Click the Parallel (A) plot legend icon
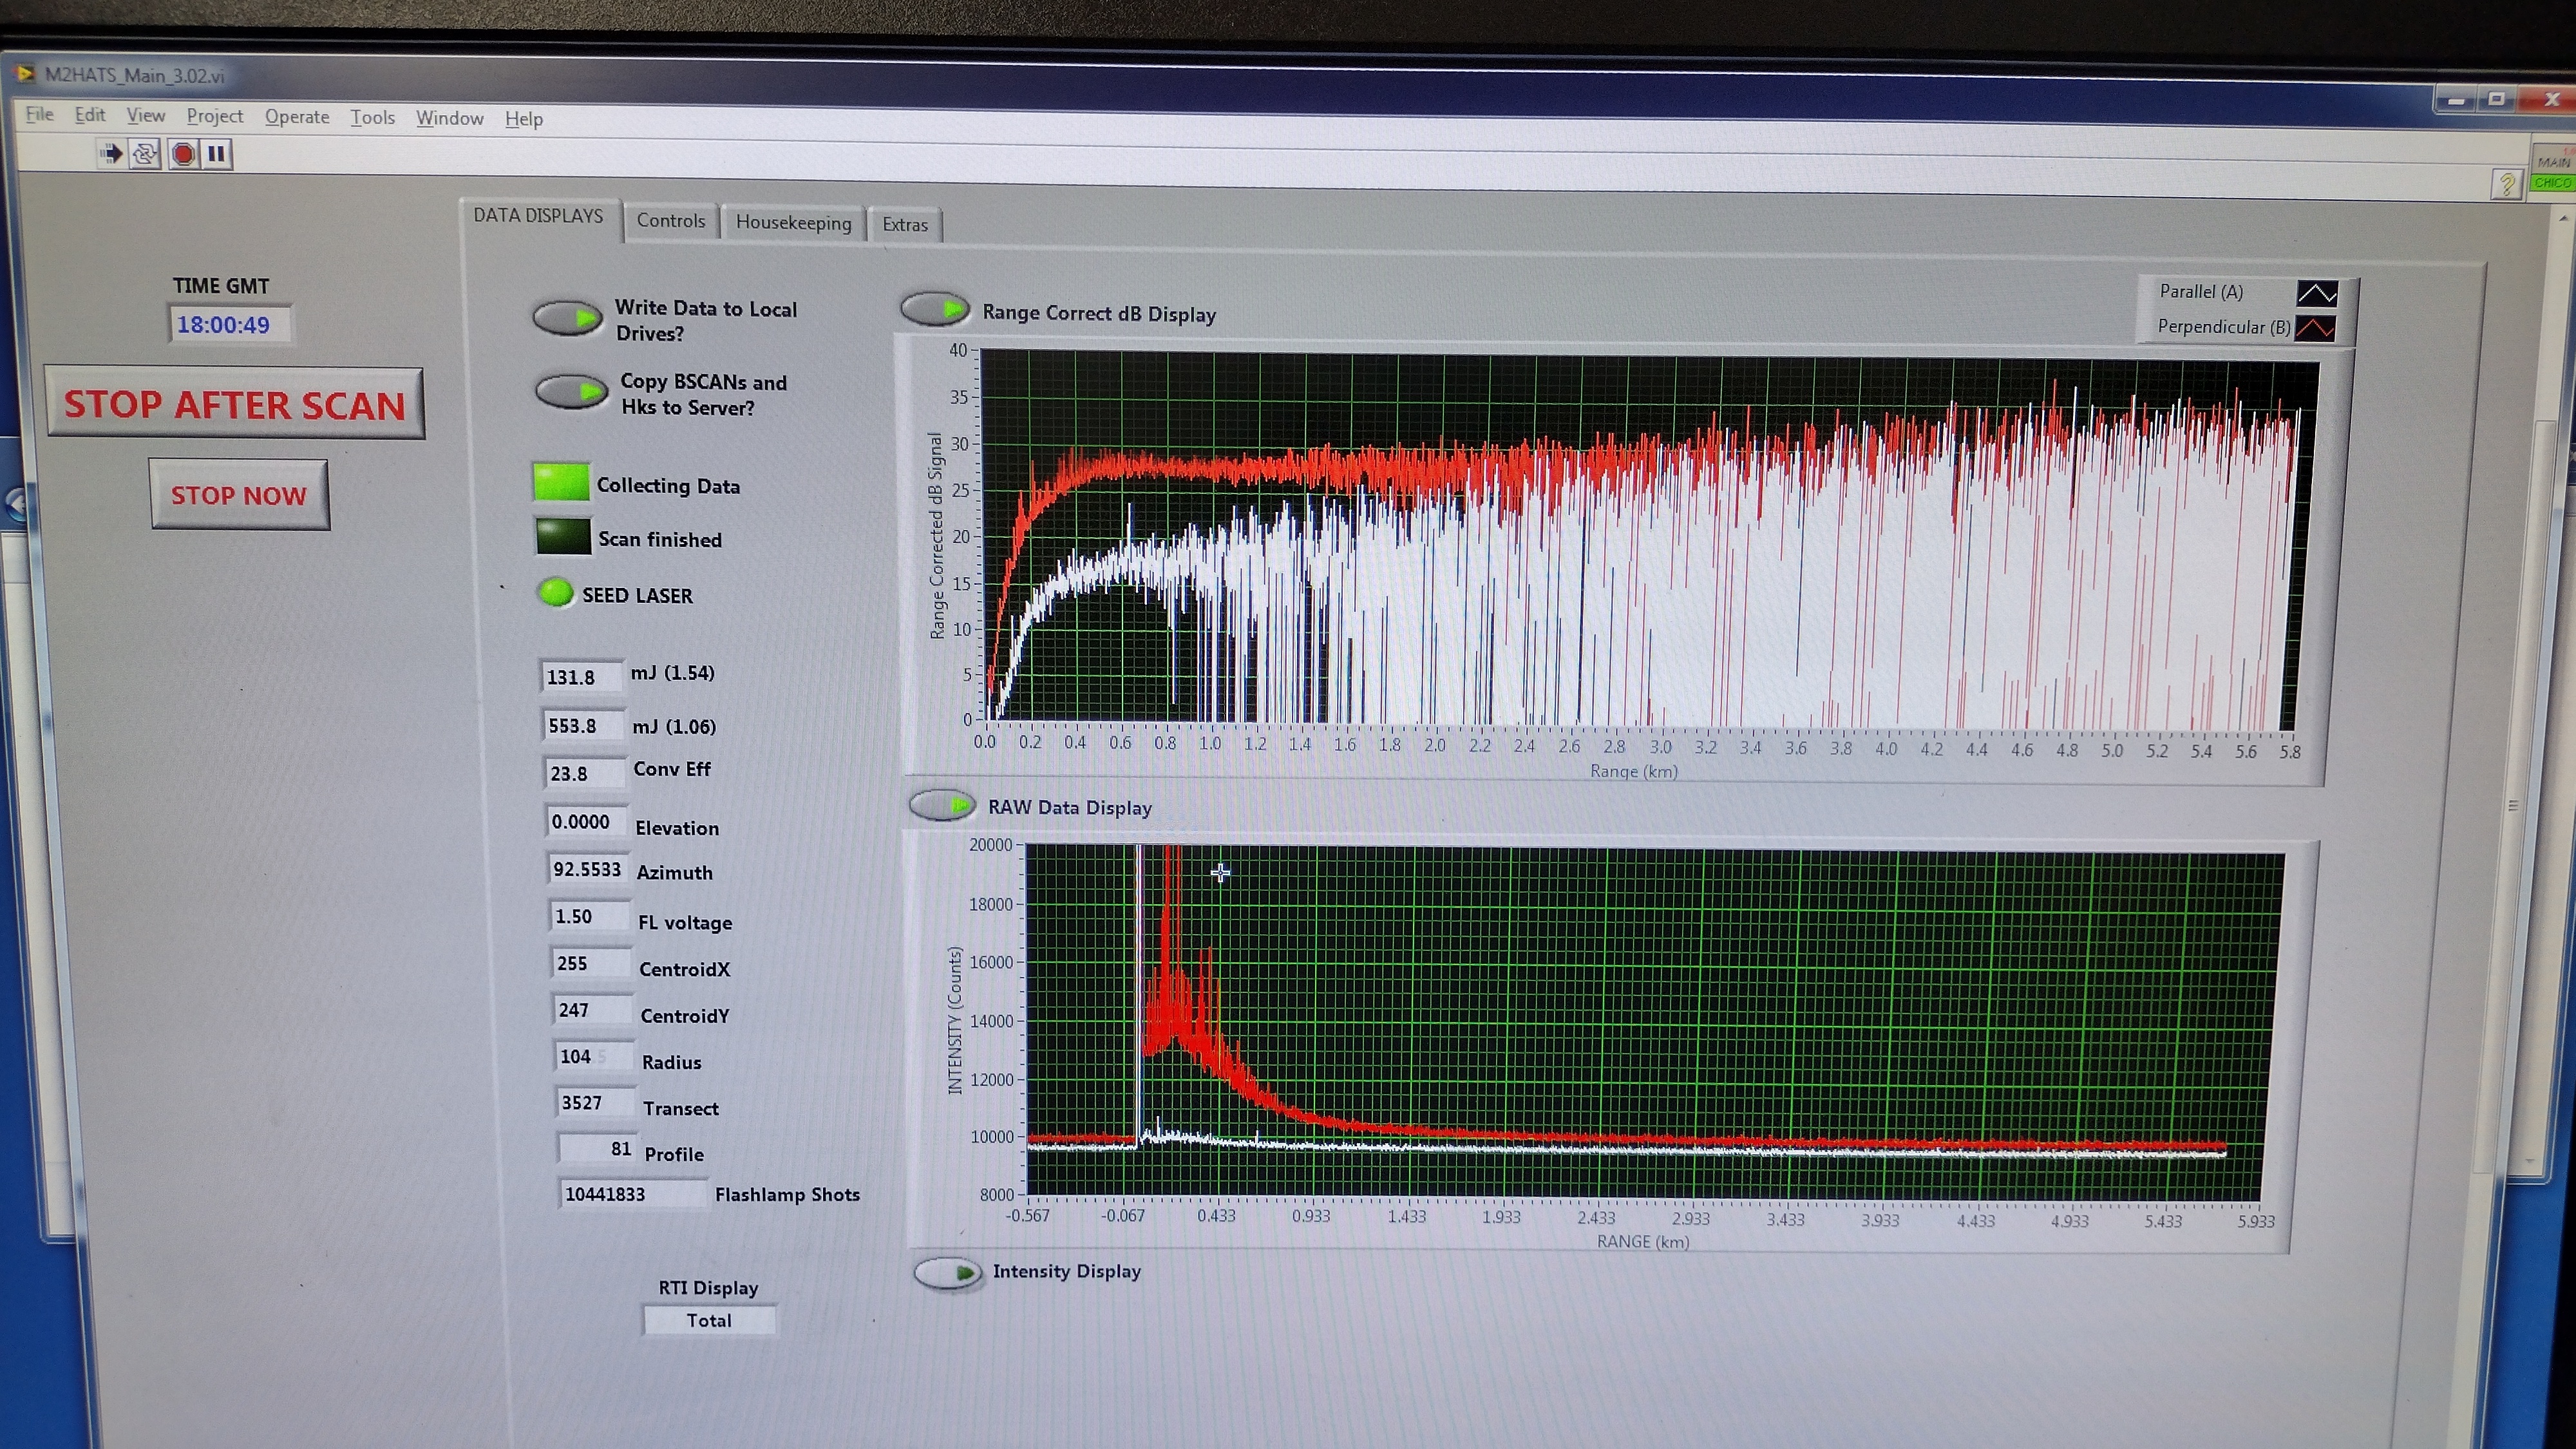Screen dimensions: 2576x1449 (x=2316, y=293)
